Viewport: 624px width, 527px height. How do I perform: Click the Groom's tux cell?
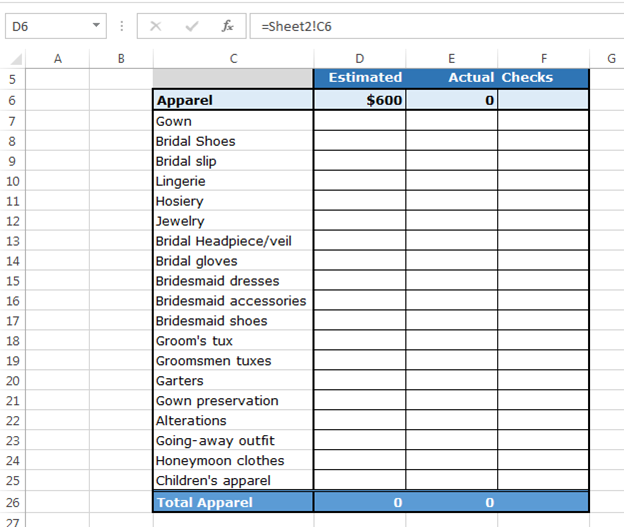pyautogui.click(x=233, y=341)
